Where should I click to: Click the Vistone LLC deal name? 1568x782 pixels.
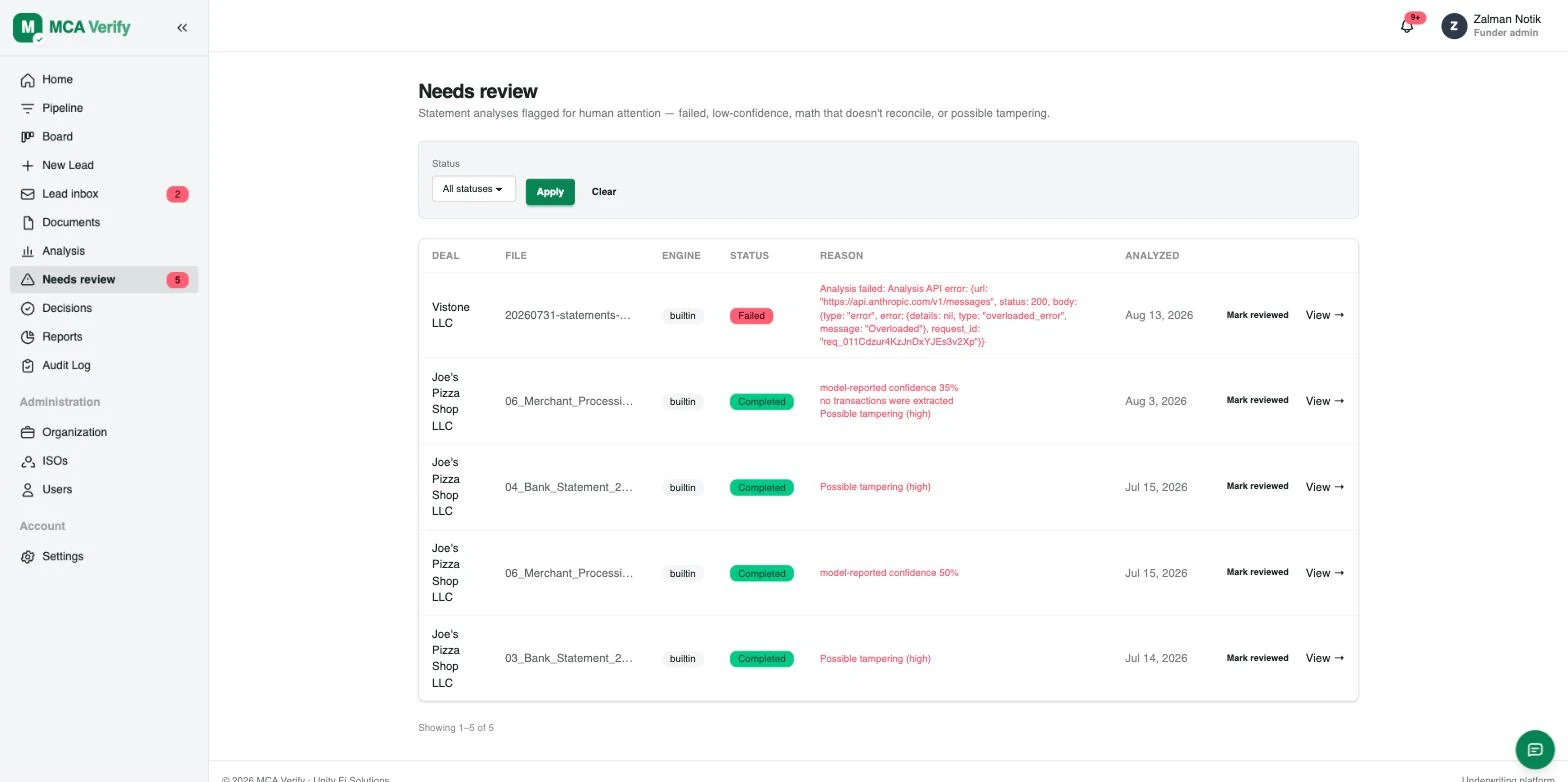[x=450, y=315]
